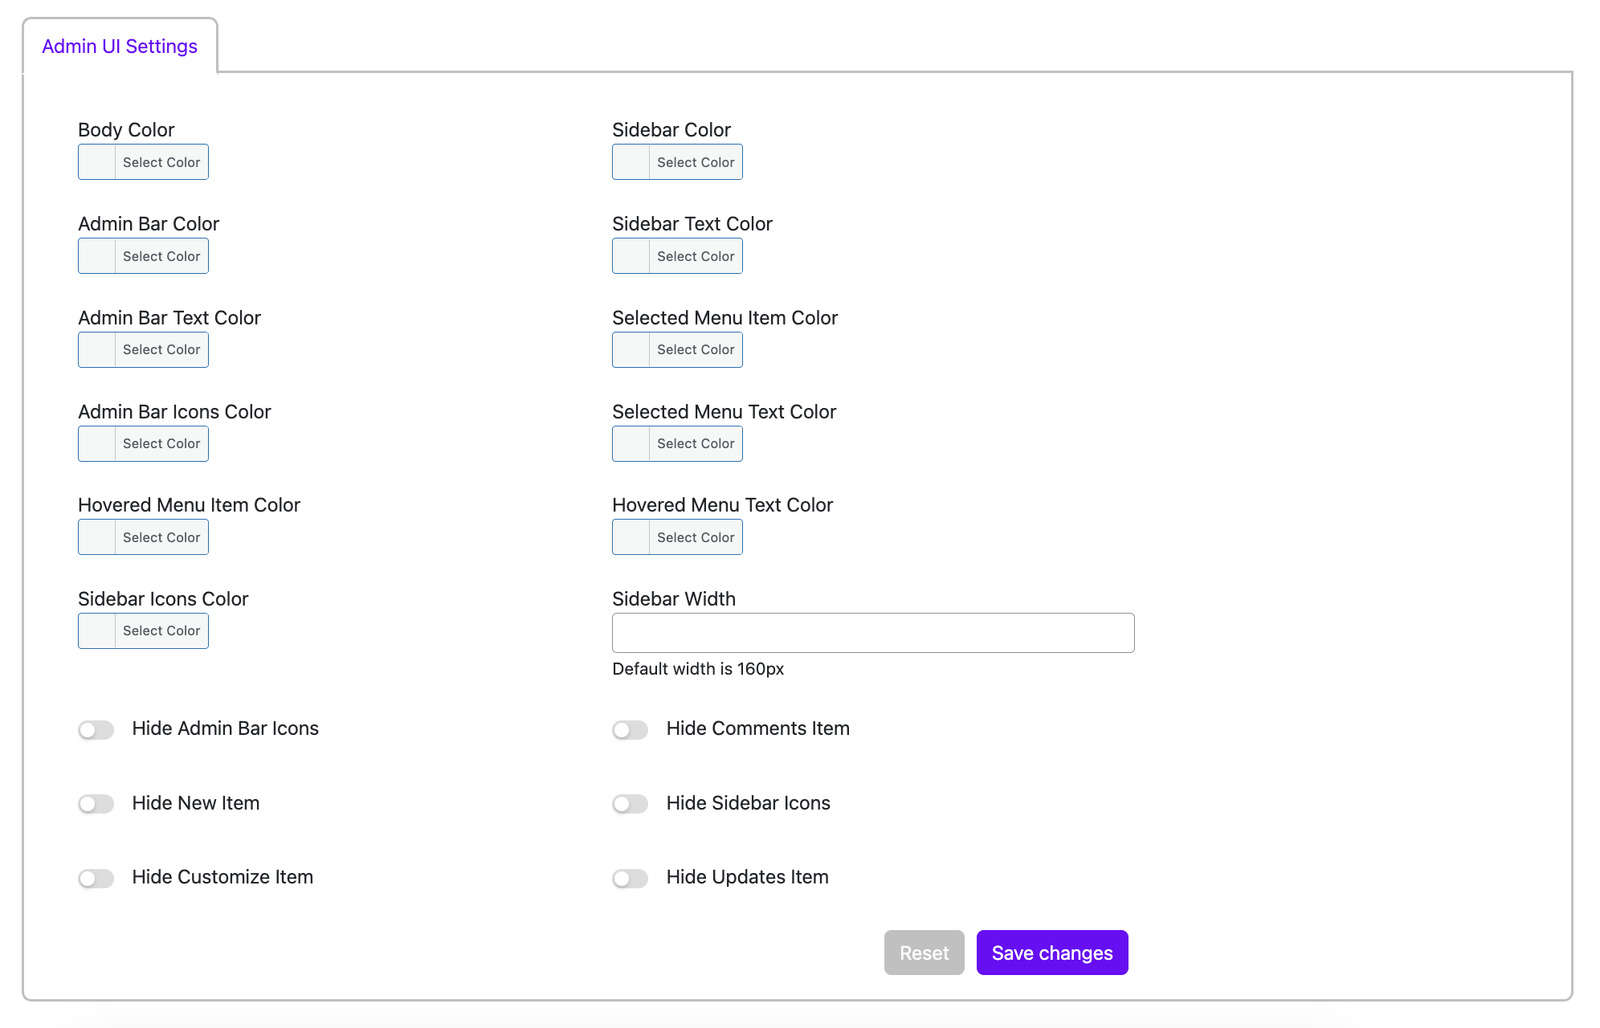Viewport: 1600px width, 1028px height.
Task: Enable Hide New Item
Action: coord(96,803)
